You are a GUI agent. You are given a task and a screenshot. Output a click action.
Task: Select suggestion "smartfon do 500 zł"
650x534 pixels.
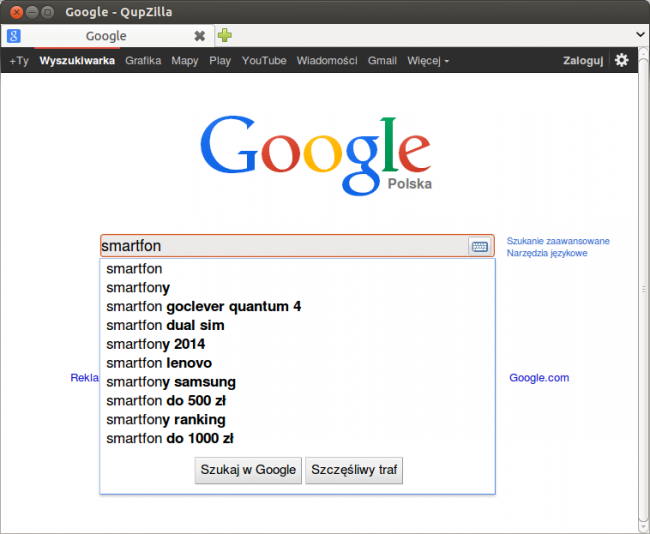coord(297,400)
